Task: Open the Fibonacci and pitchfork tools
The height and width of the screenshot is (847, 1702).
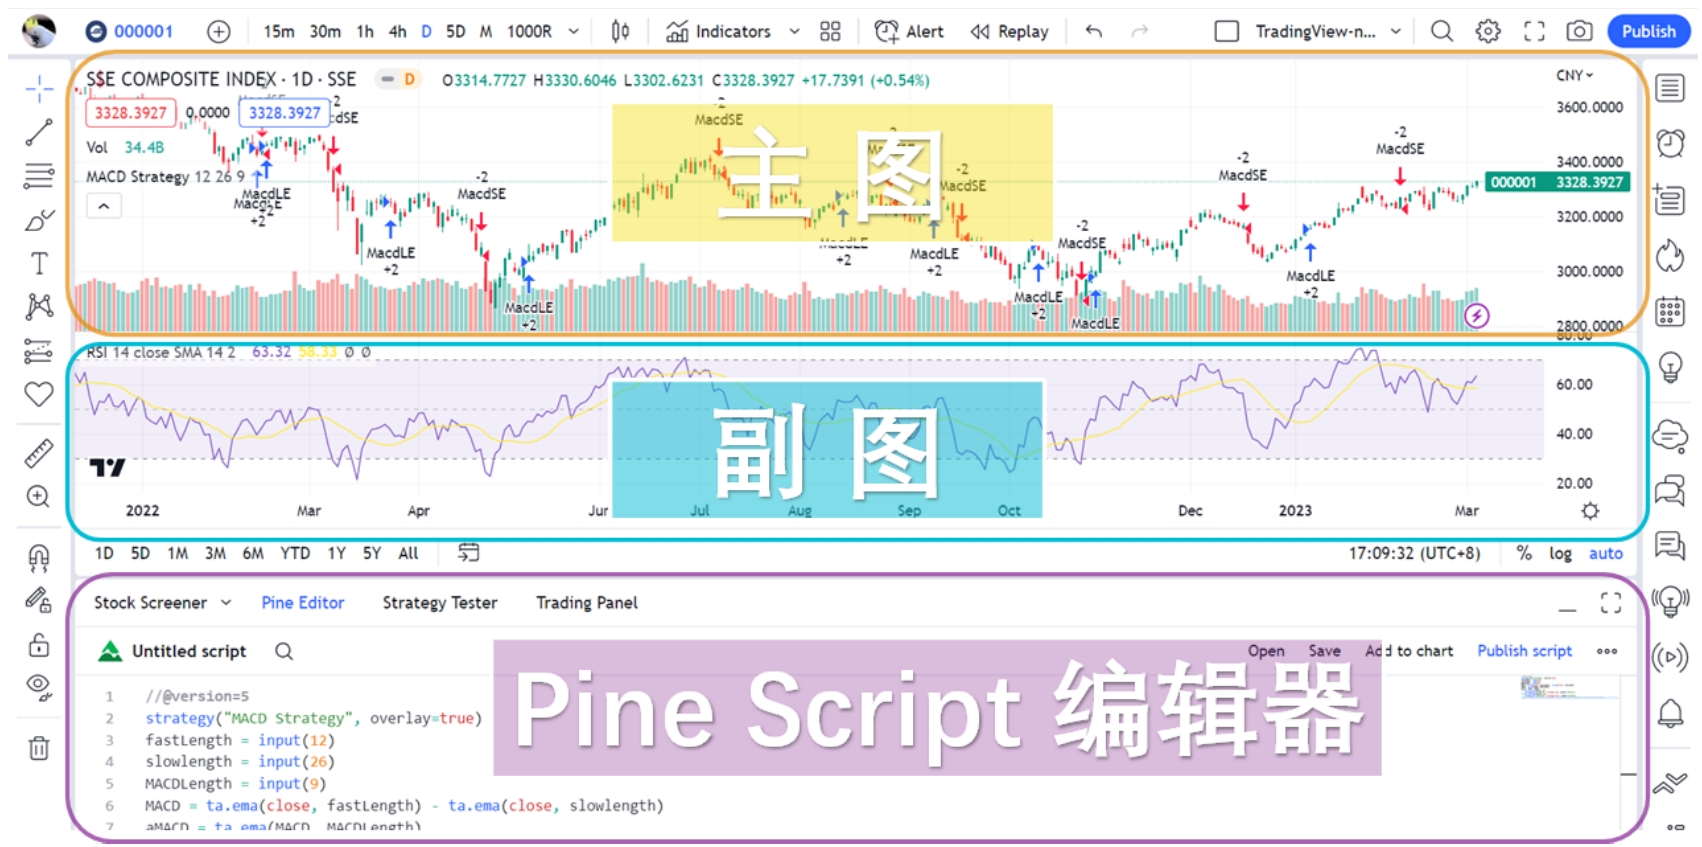Action: pos(39,176)
